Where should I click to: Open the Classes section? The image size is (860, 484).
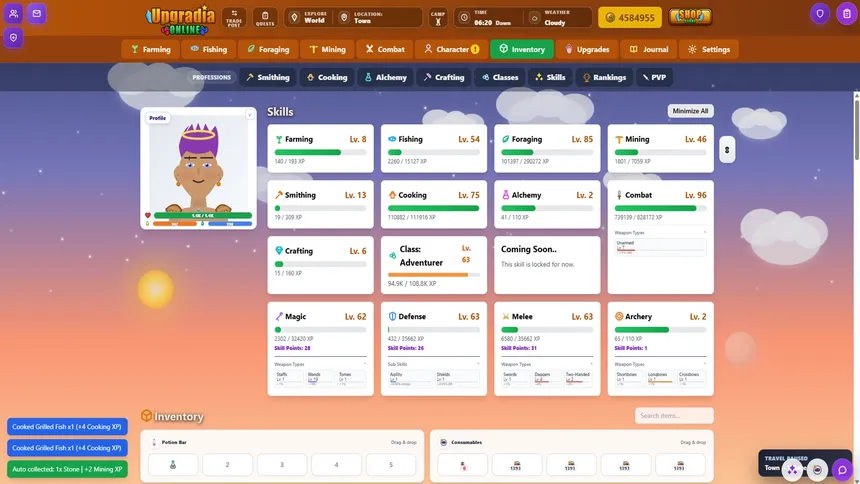[x=500, y=77]
